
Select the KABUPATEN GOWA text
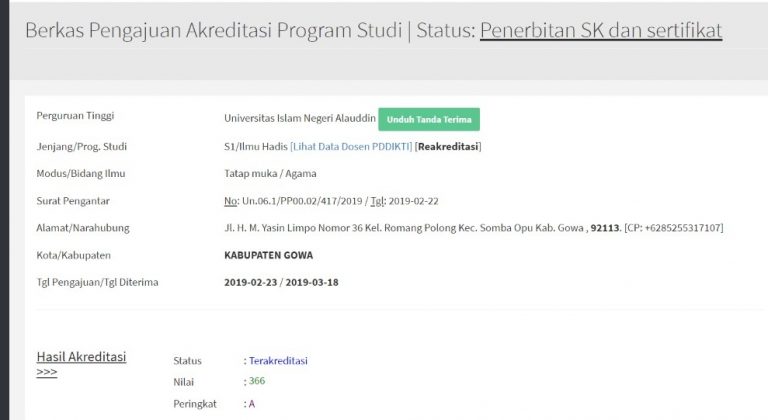click(268, 255)
